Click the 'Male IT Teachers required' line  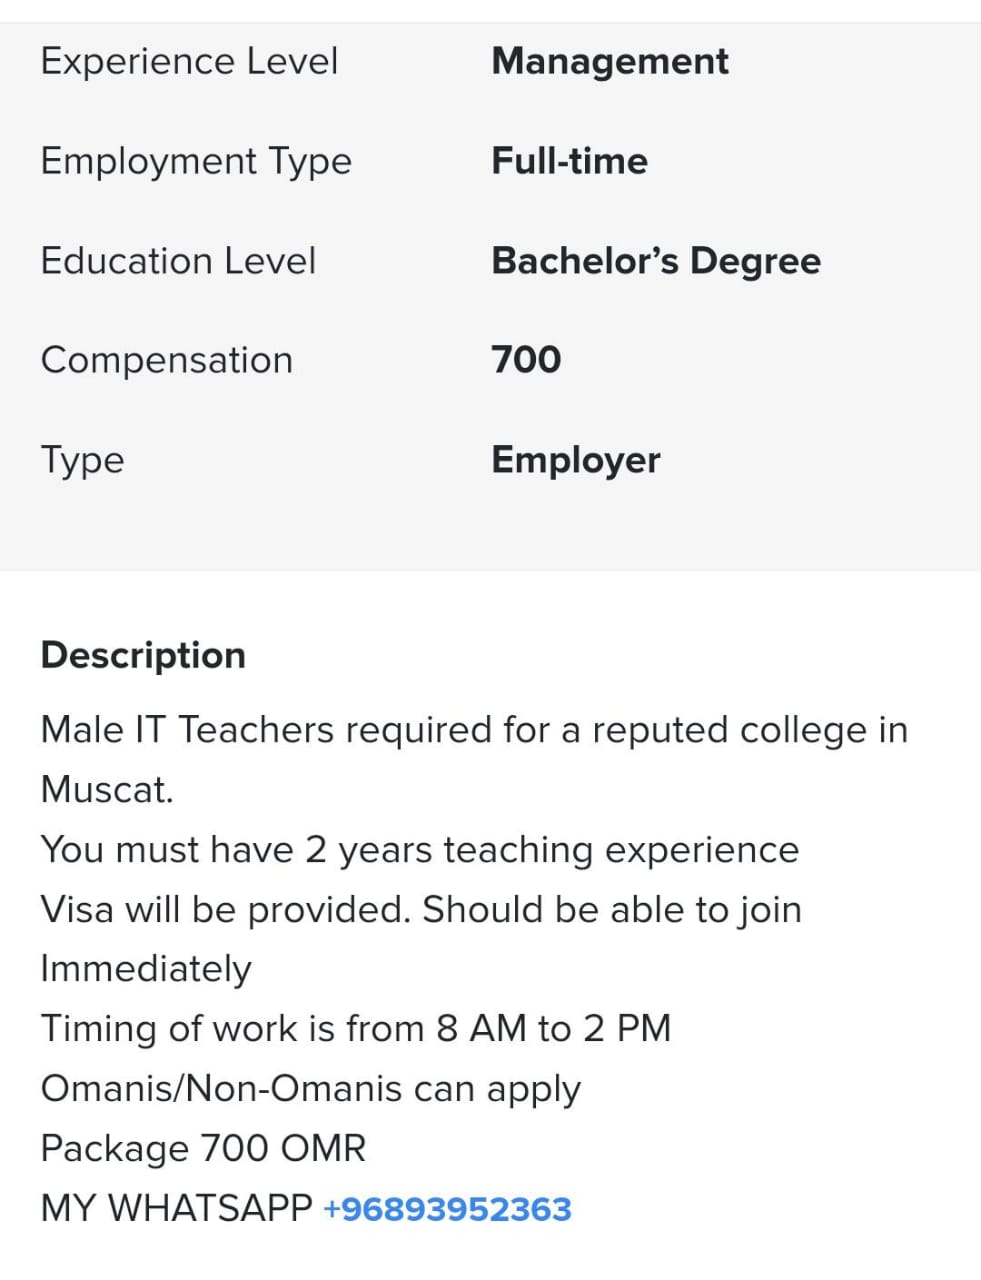(x=474, y=730)
